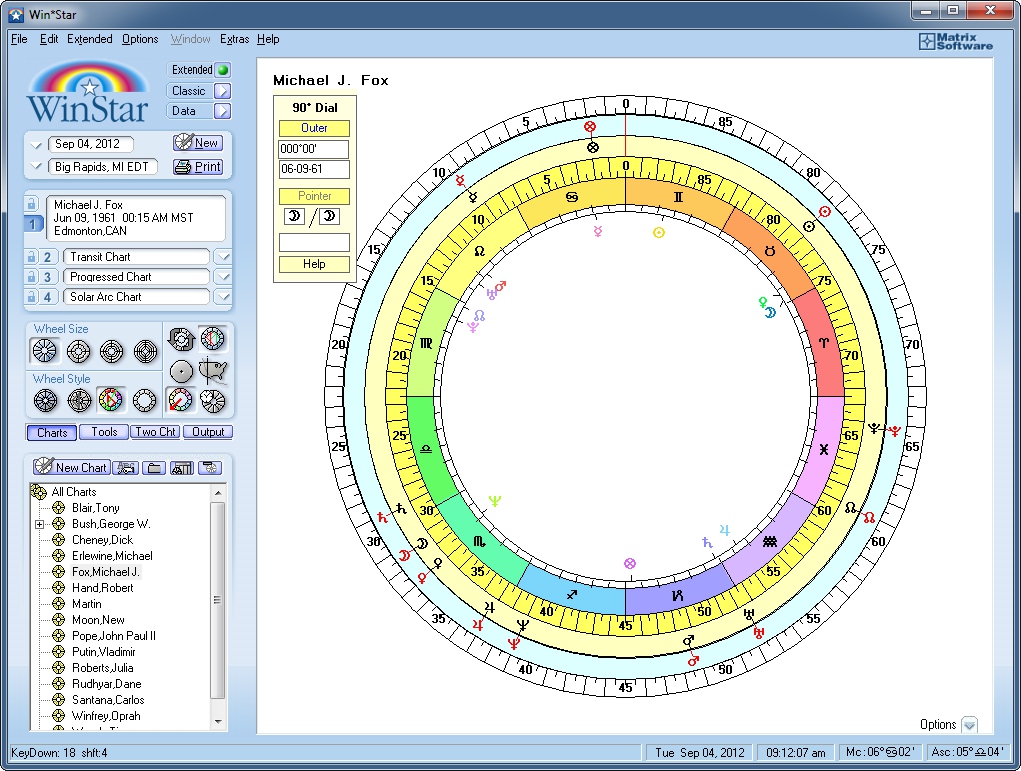Select second Moon pointer icon in dial panel
1021x771 pixels.
(x=329, y=217)
